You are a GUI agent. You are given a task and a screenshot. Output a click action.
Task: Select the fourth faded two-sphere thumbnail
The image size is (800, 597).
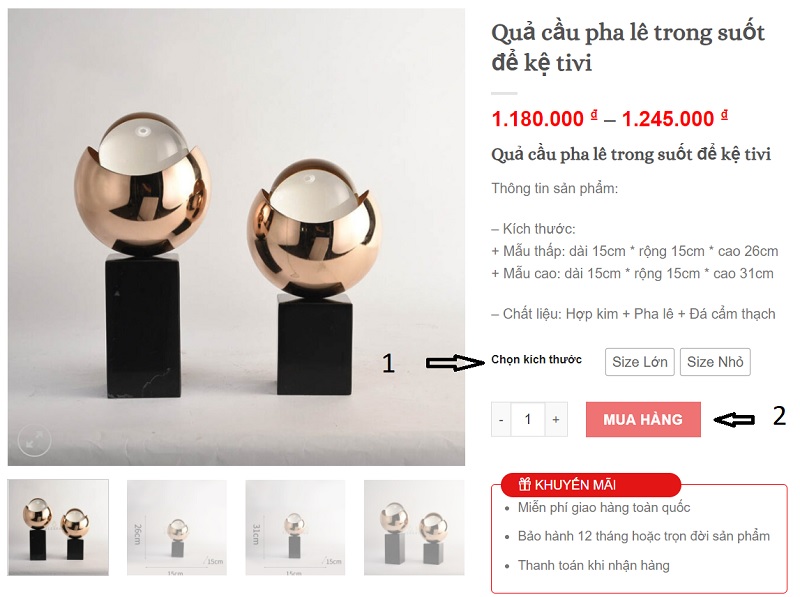414,527
